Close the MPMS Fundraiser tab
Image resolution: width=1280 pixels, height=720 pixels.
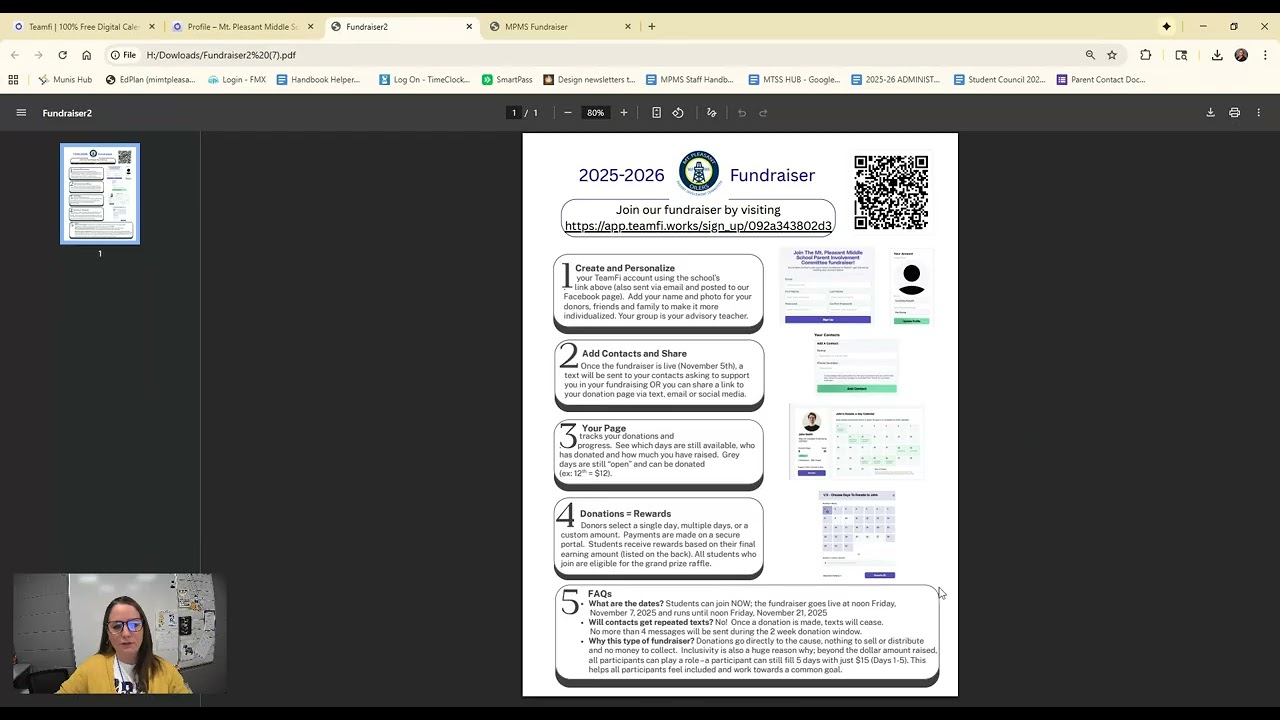tap(628, 27)
